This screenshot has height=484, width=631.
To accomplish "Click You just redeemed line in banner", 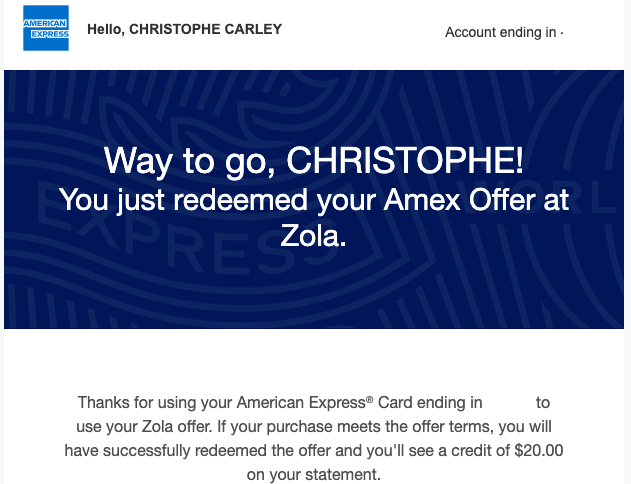I will coord(200,199).
